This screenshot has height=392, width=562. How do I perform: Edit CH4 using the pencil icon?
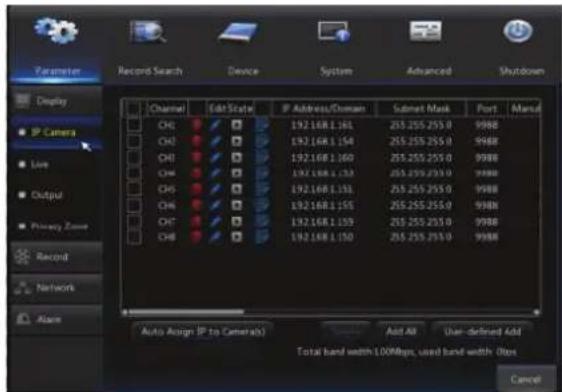215,173
